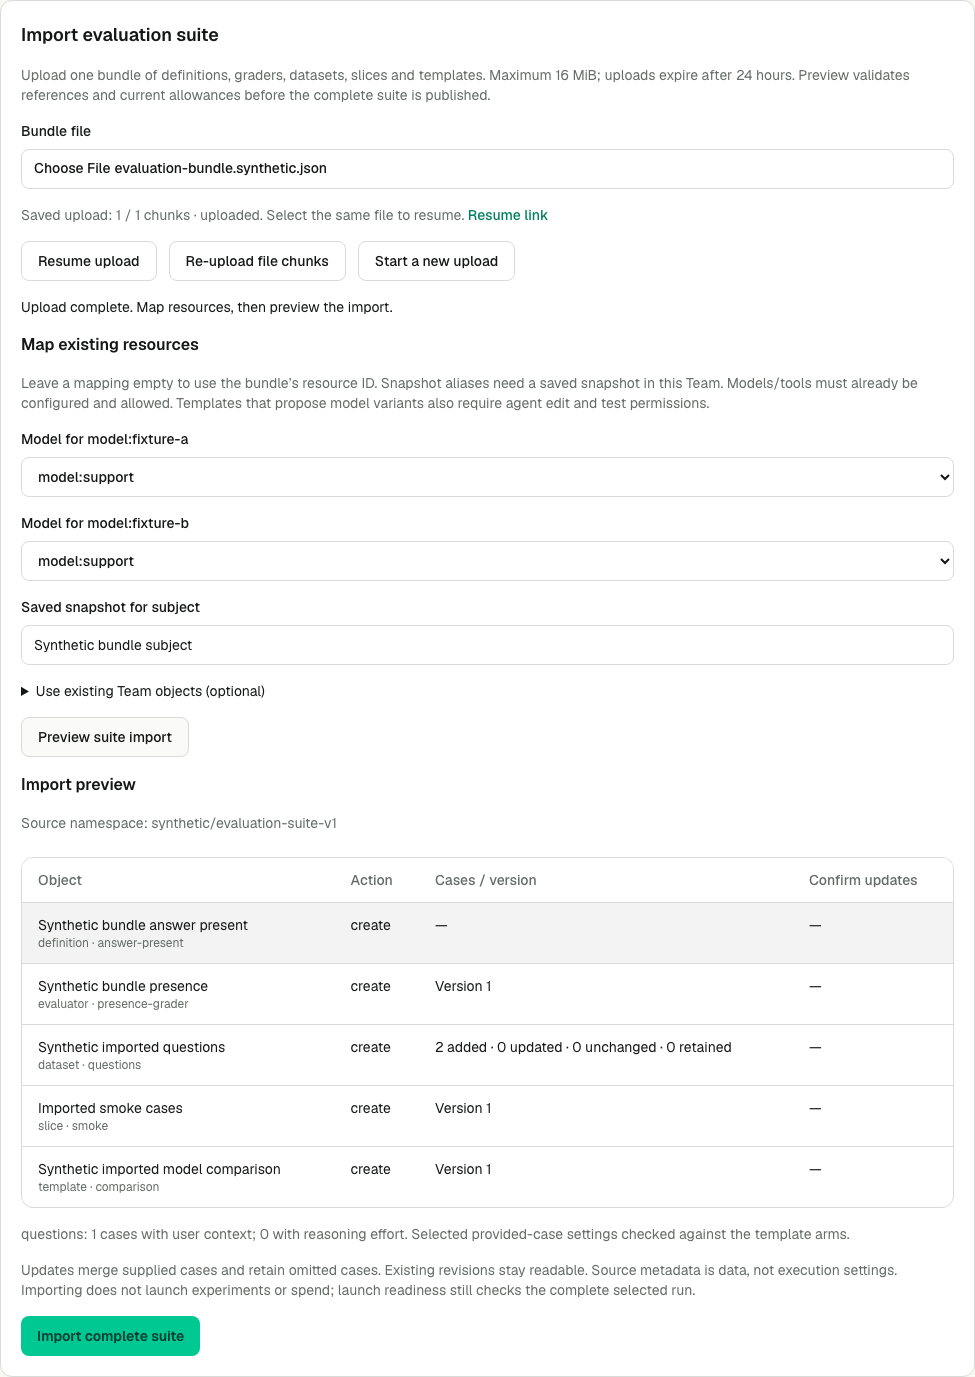Viewport: 975px width, 1377px height.
Task: Open the Model for model:fixture-a dropdown
Action: pos(487,477)
